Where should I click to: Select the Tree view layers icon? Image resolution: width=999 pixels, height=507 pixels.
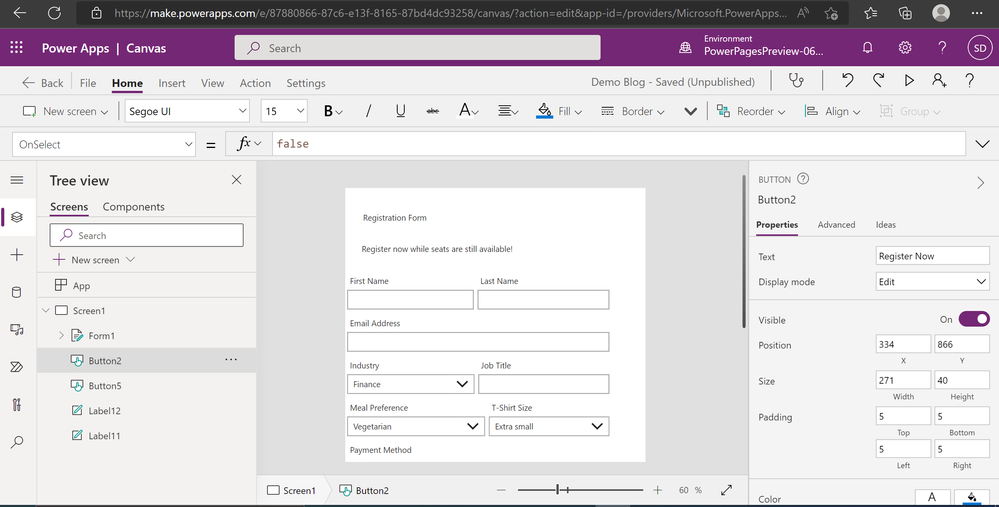tap(17, 217)
